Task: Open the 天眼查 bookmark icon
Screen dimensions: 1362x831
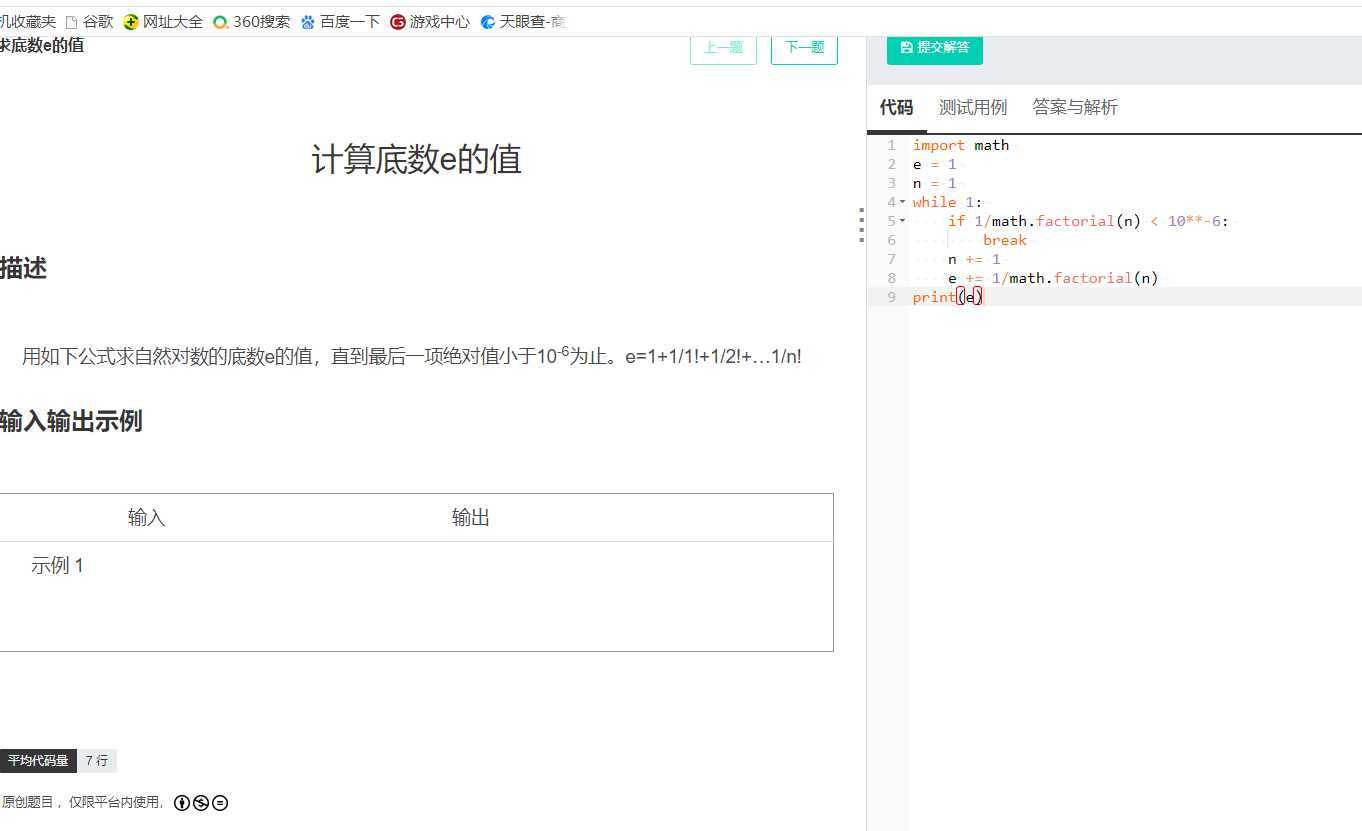Action: [x=488, y=21]
